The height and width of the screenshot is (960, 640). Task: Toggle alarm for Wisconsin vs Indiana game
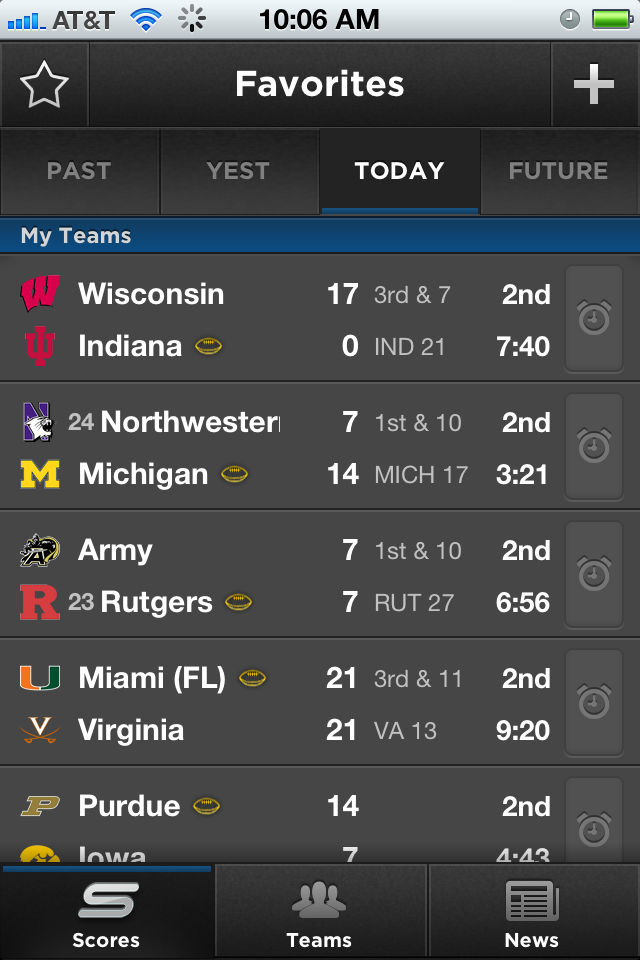coord(594,318)
